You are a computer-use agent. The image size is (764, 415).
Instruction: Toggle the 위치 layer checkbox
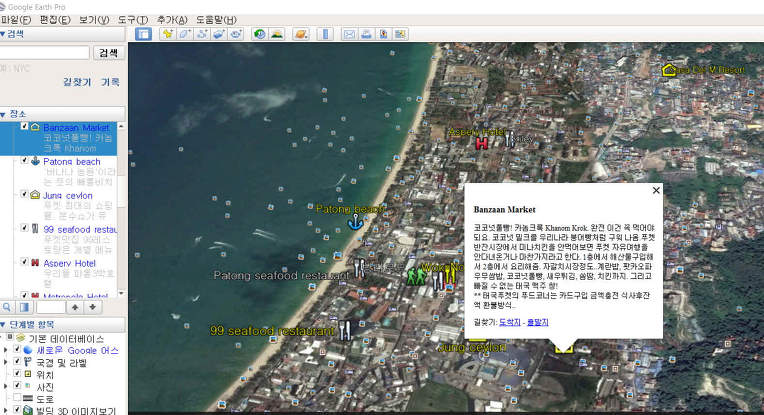[17, 374]
